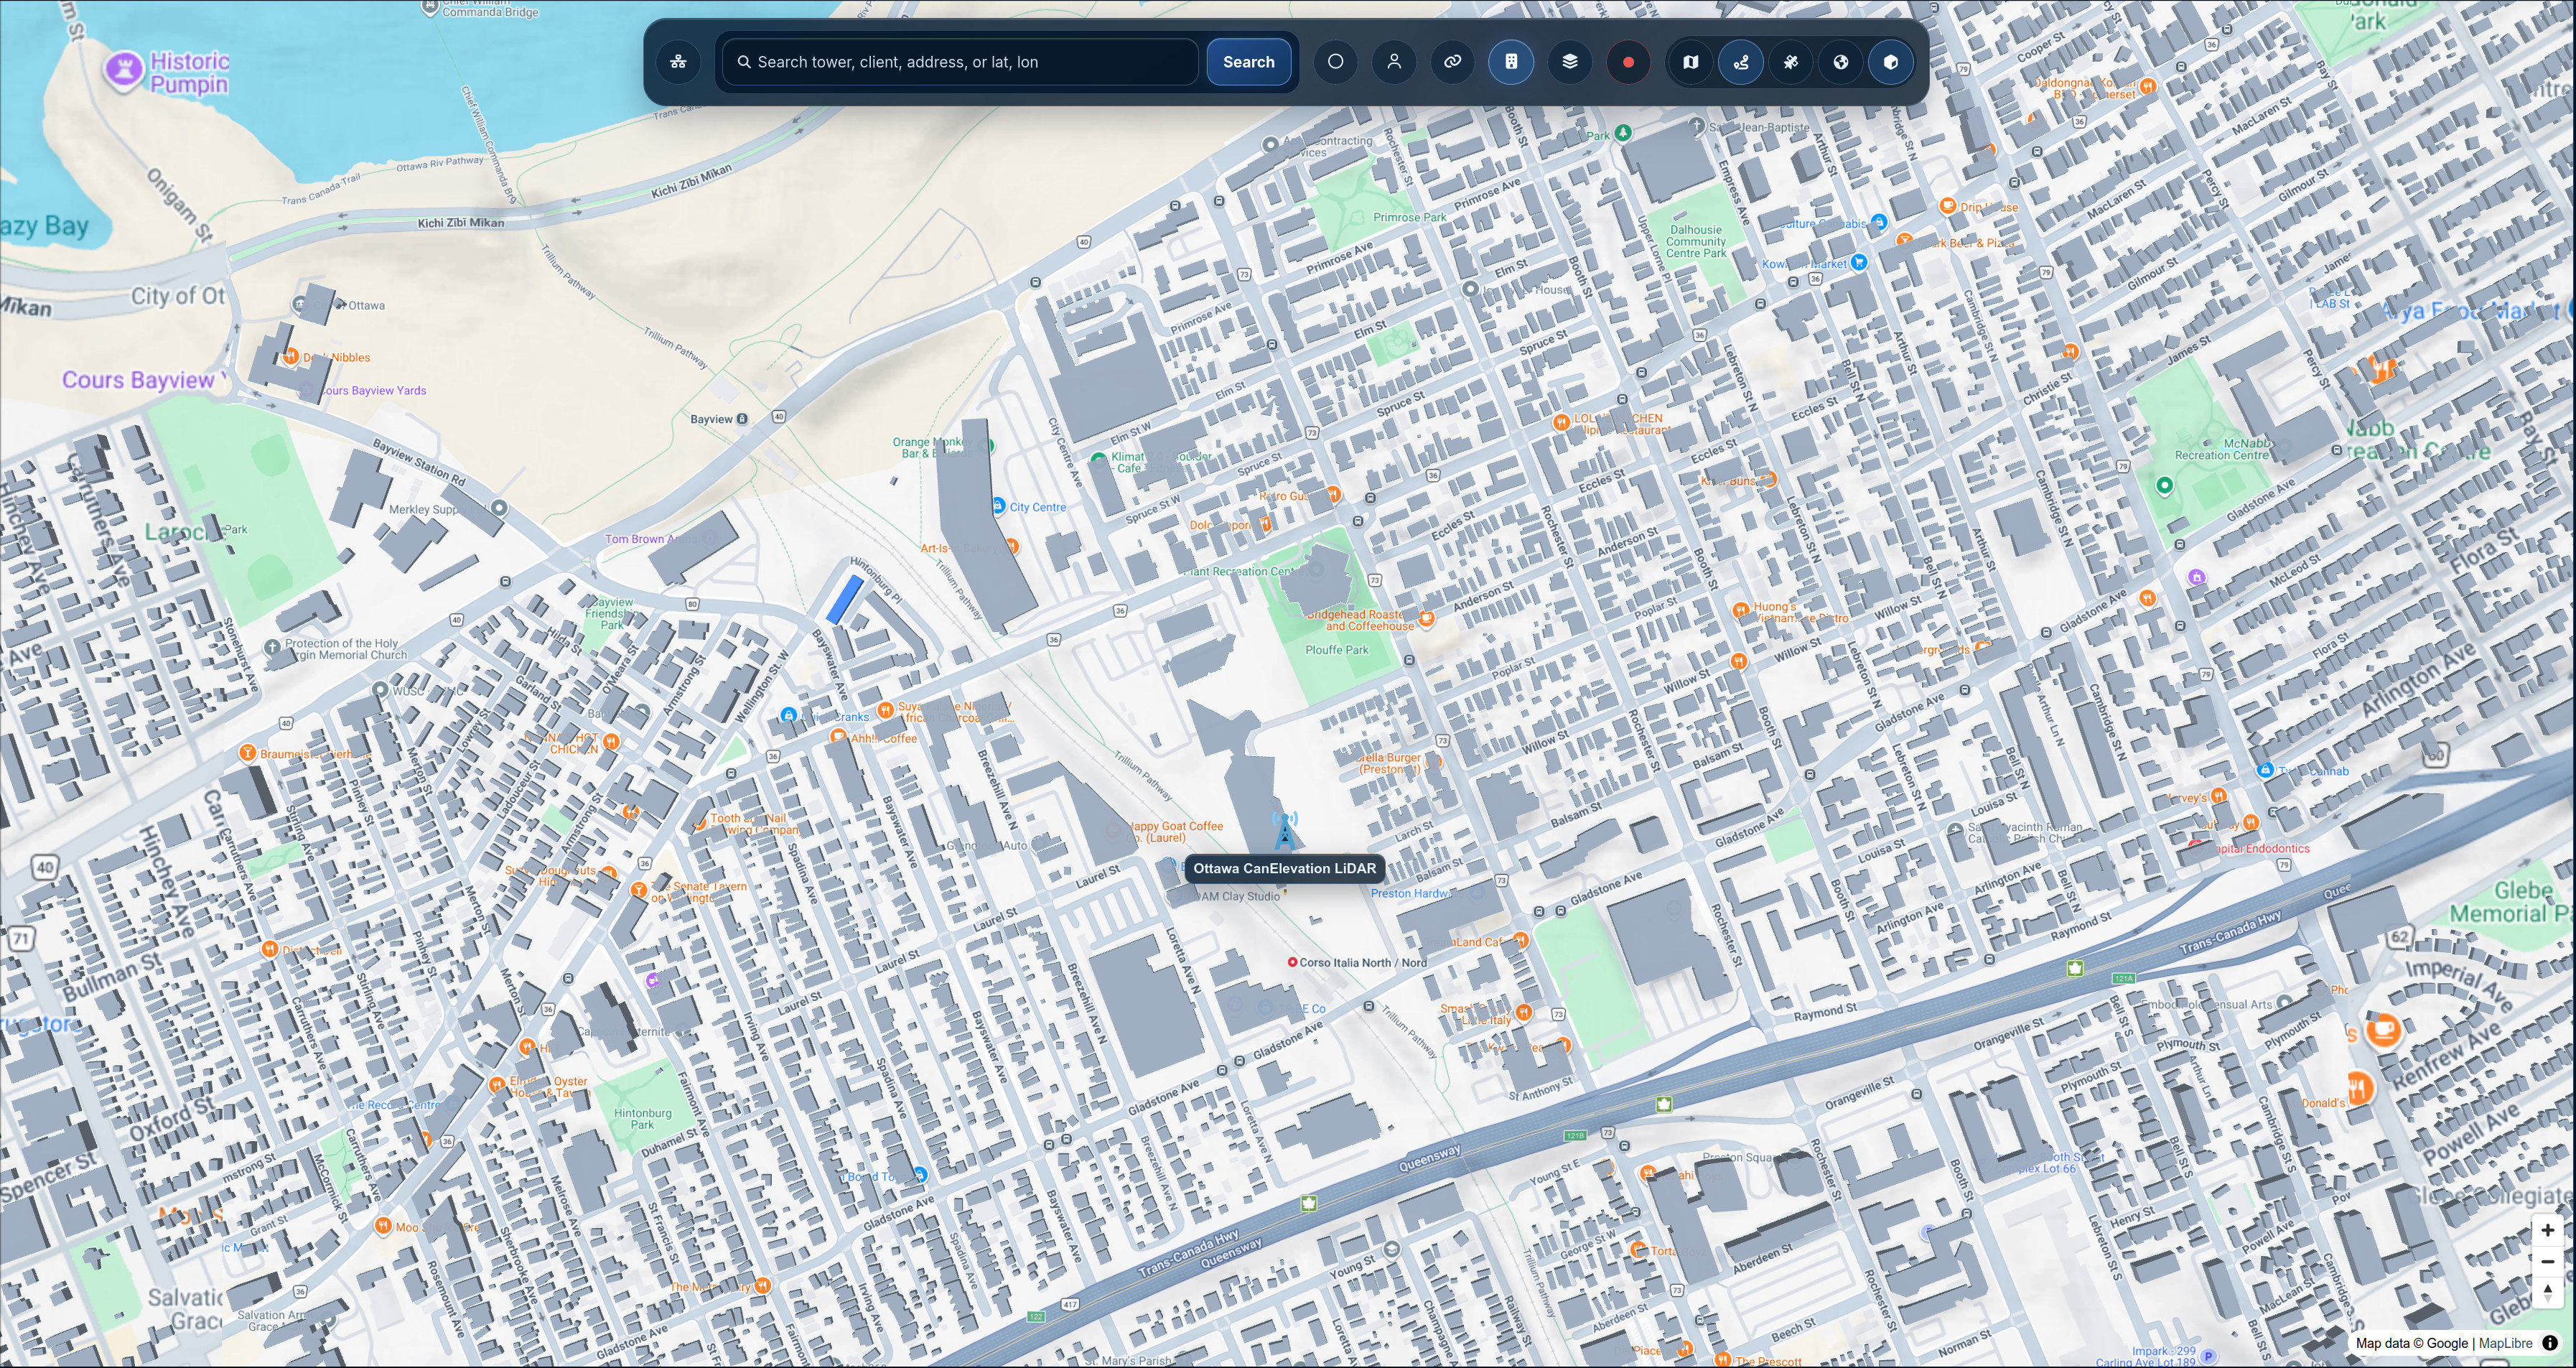This screenshot has width=2576, height=1368.
Task: Toggle the 3D cube view button
Action: [1890, 62]
